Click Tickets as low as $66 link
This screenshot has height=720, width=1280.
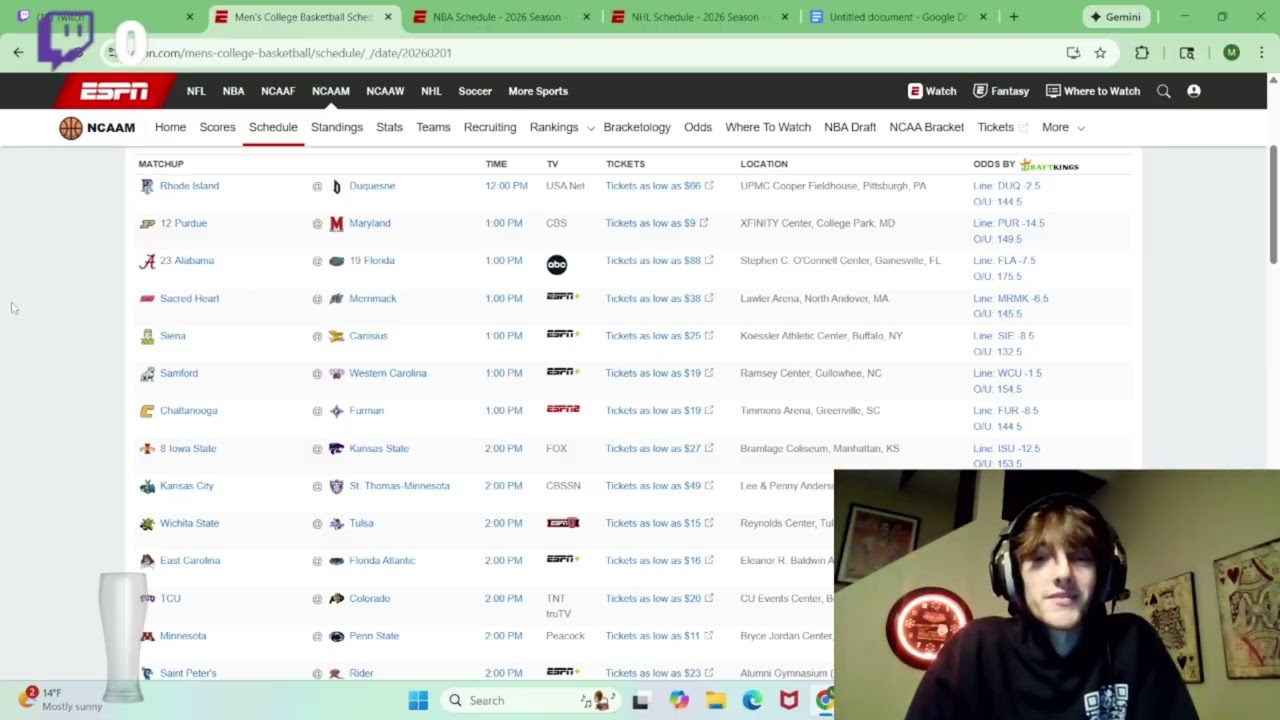[x=659, y=186]
